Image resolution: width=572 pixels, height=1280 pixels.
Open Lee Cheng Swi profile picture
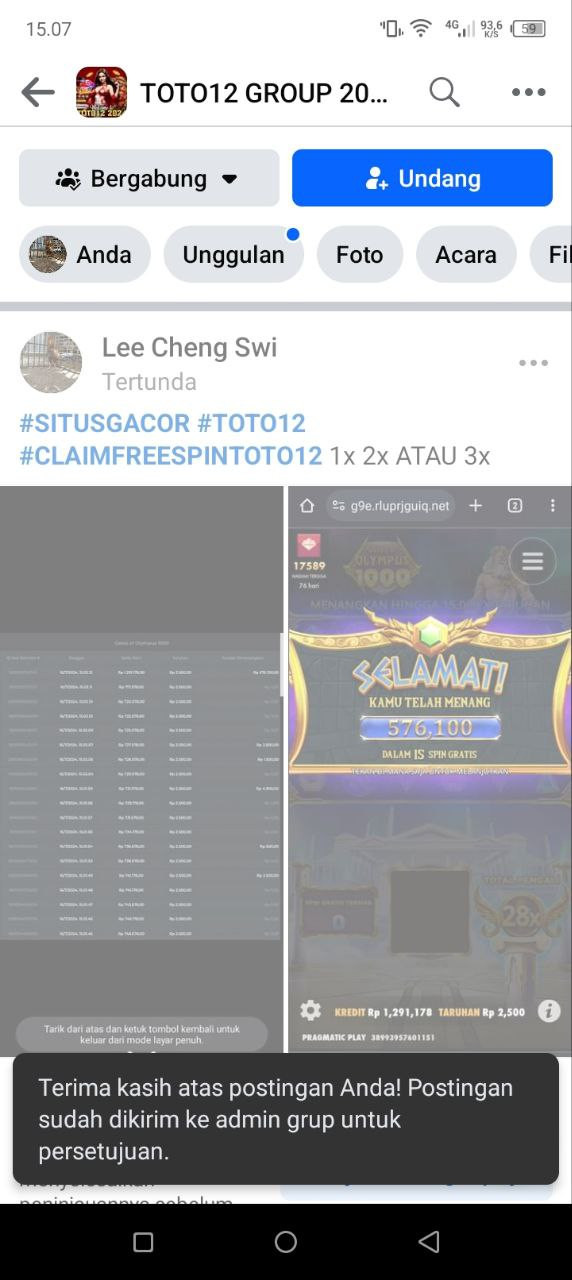51,362
